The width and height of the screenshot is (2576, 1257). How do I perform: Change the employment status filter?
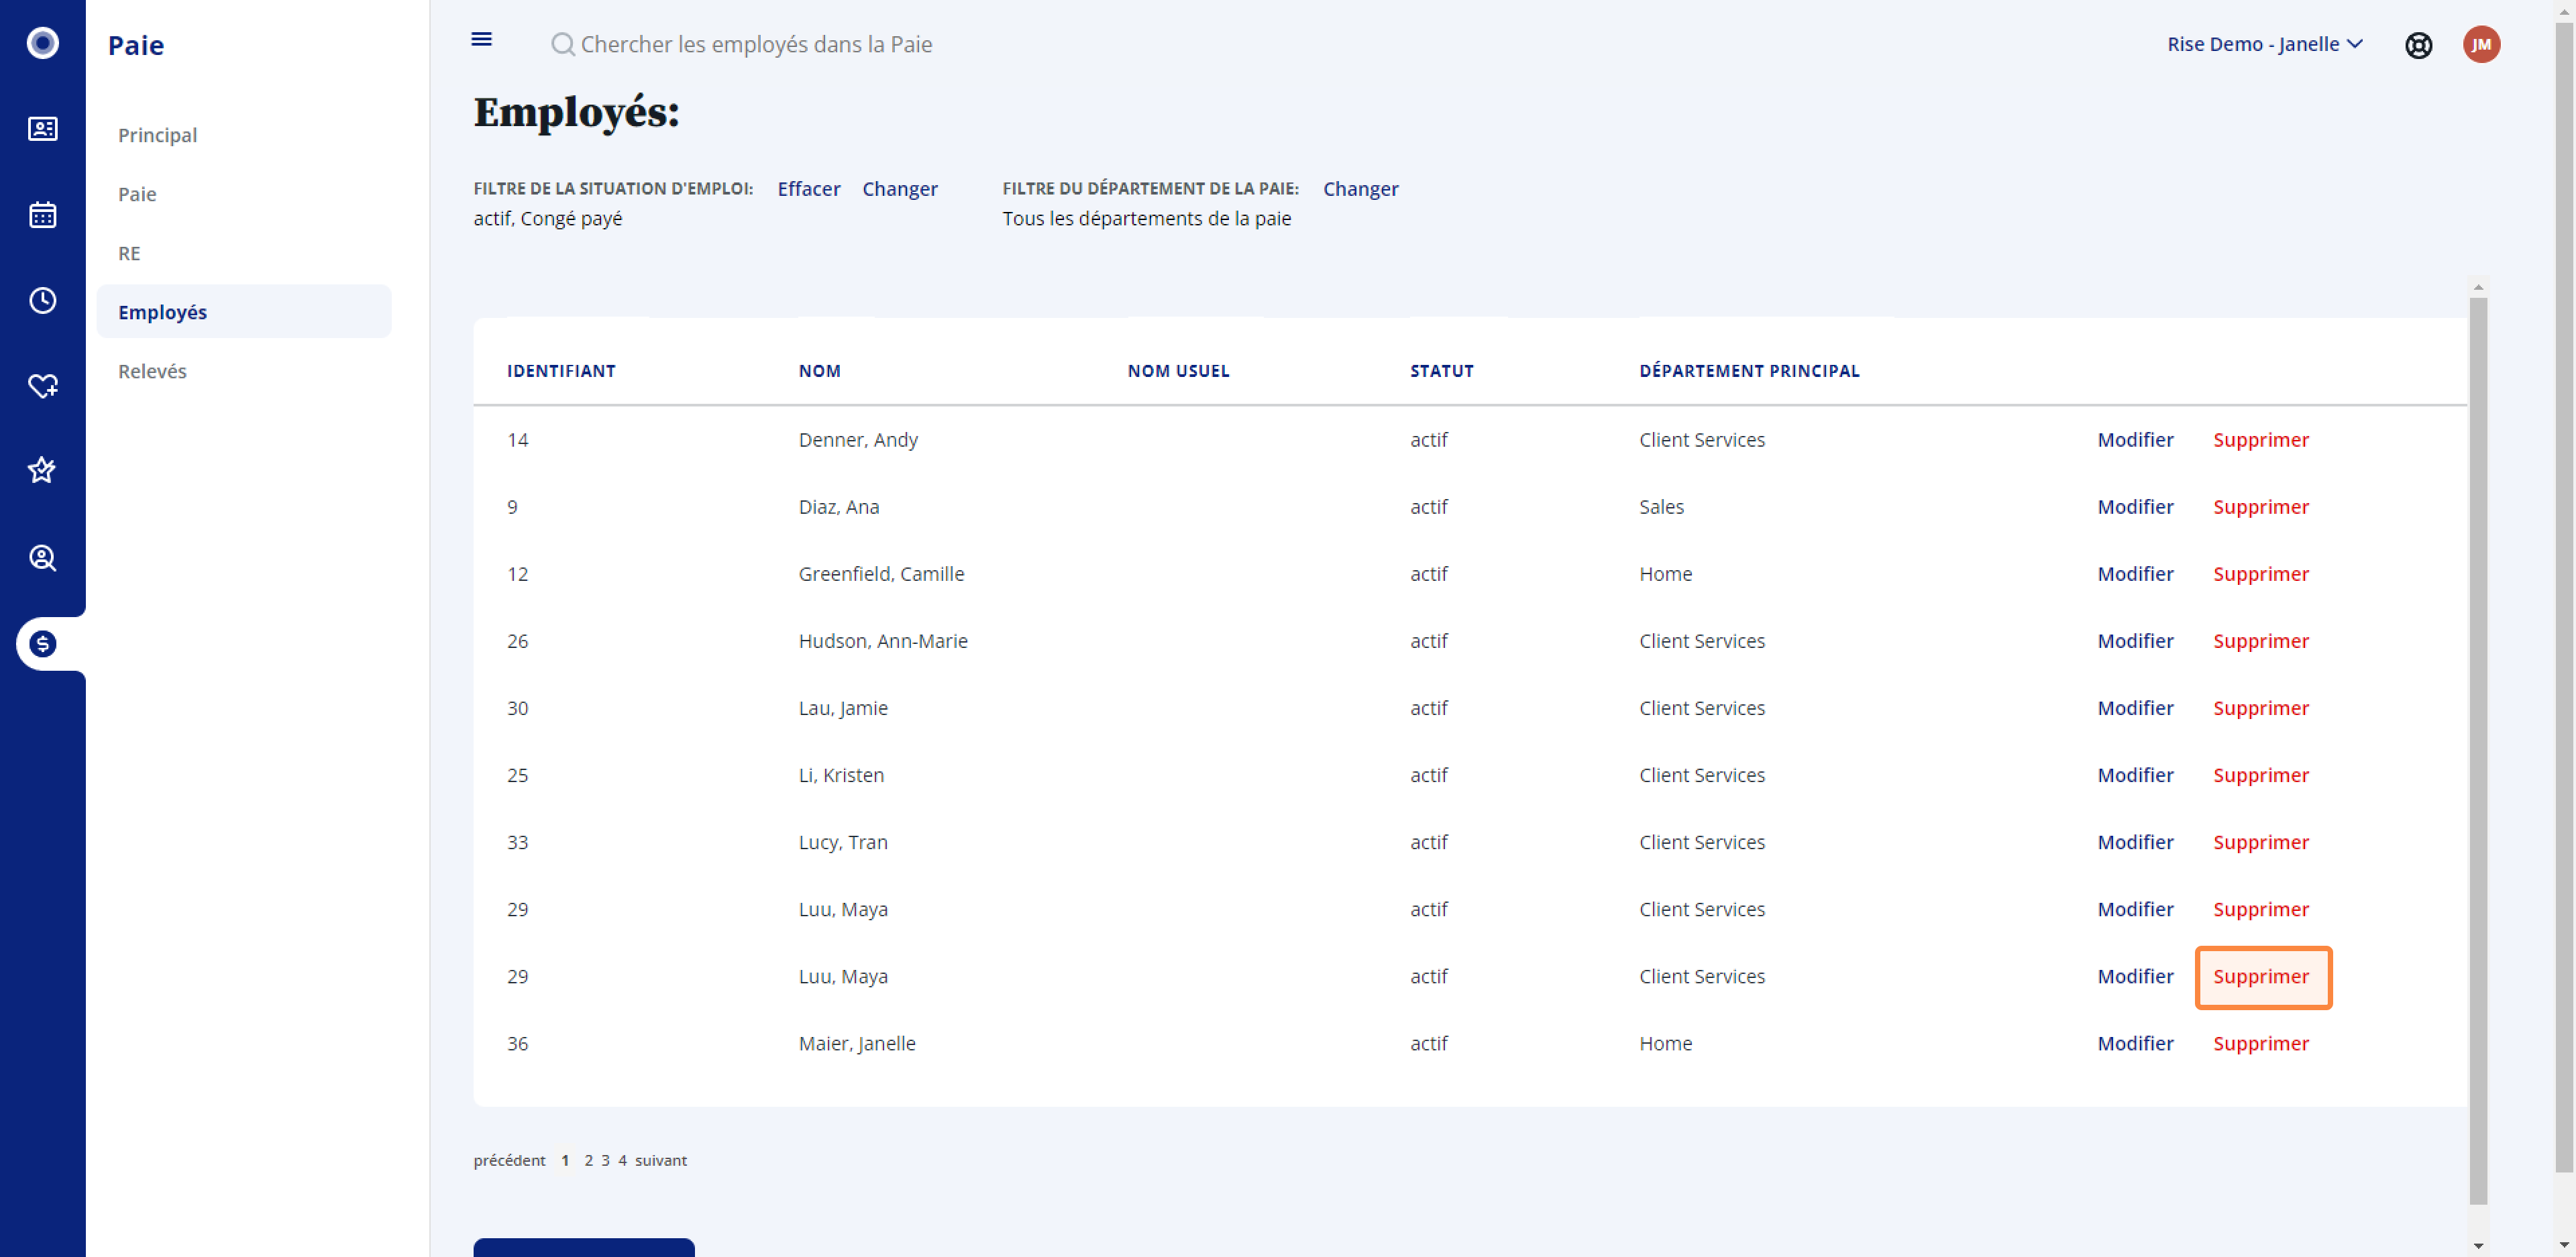pyautogui.click(x=899, y=189)
